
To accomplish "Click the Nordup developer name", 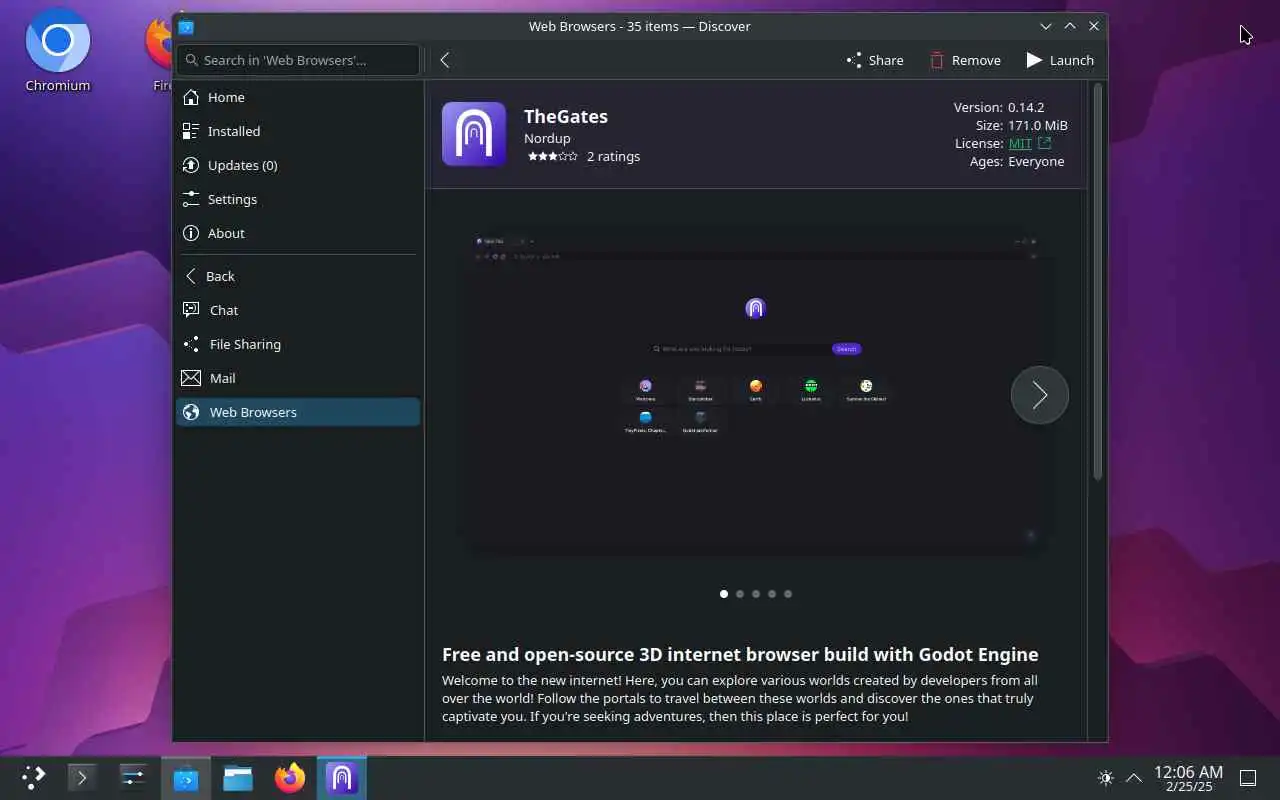I will pos(547,138).
